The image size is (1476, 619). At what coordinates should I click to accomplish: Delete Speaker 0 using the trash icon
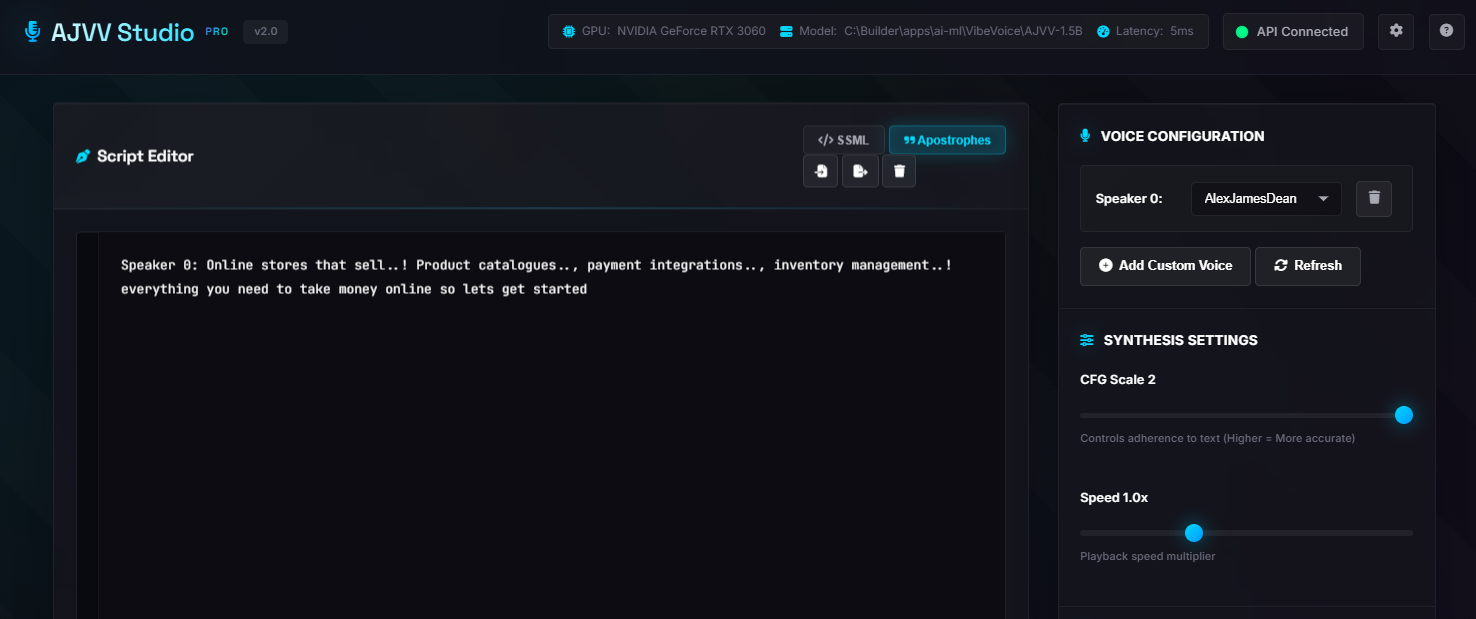tap(1373, 198)
